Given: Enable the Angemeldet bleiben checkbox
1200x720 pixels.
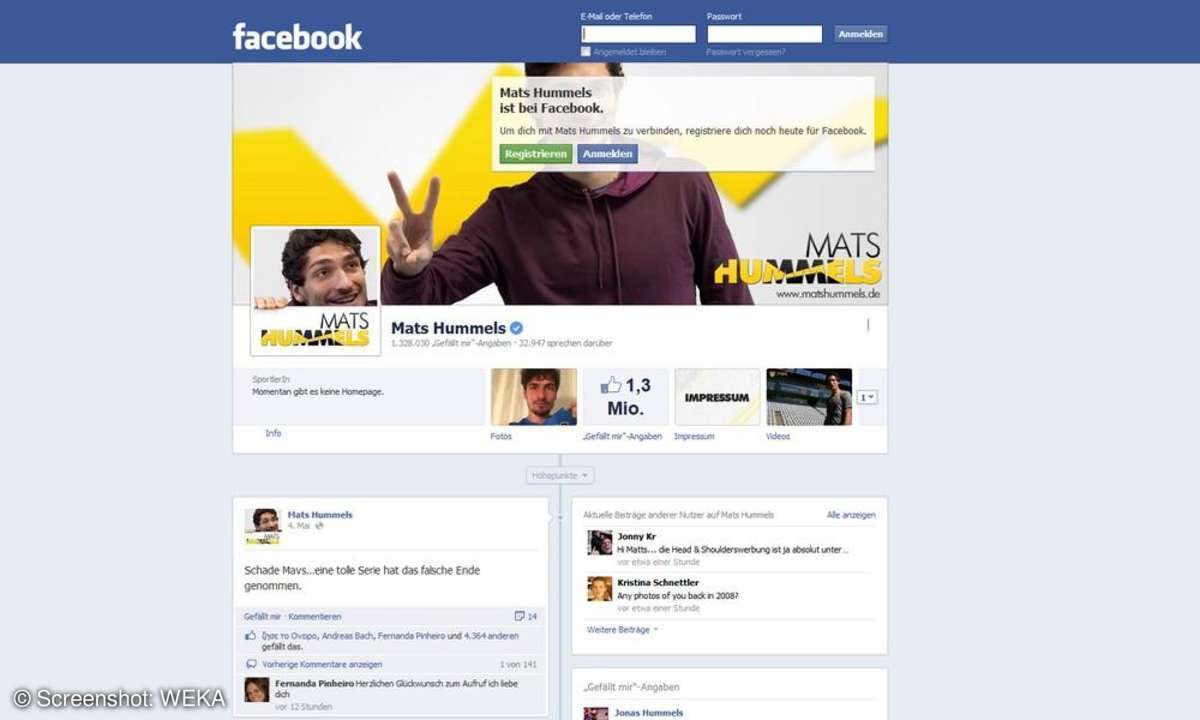Looking at the screenshot, I should pyautogui.click(x=585, y=50).
